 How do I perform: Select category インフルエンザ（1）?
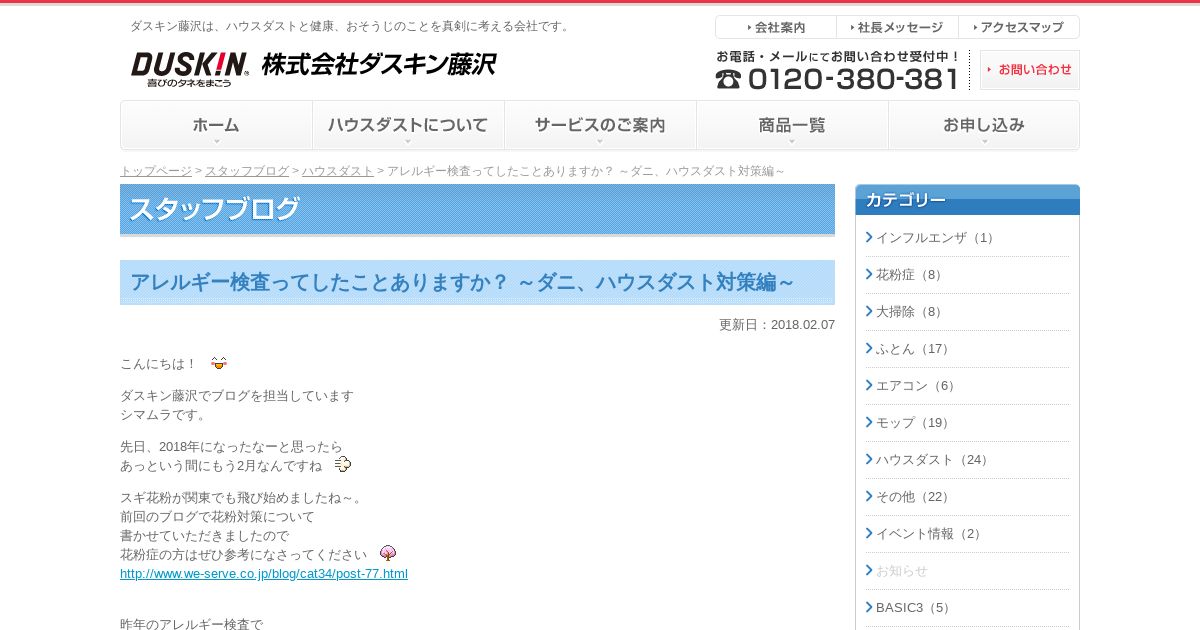936,238
